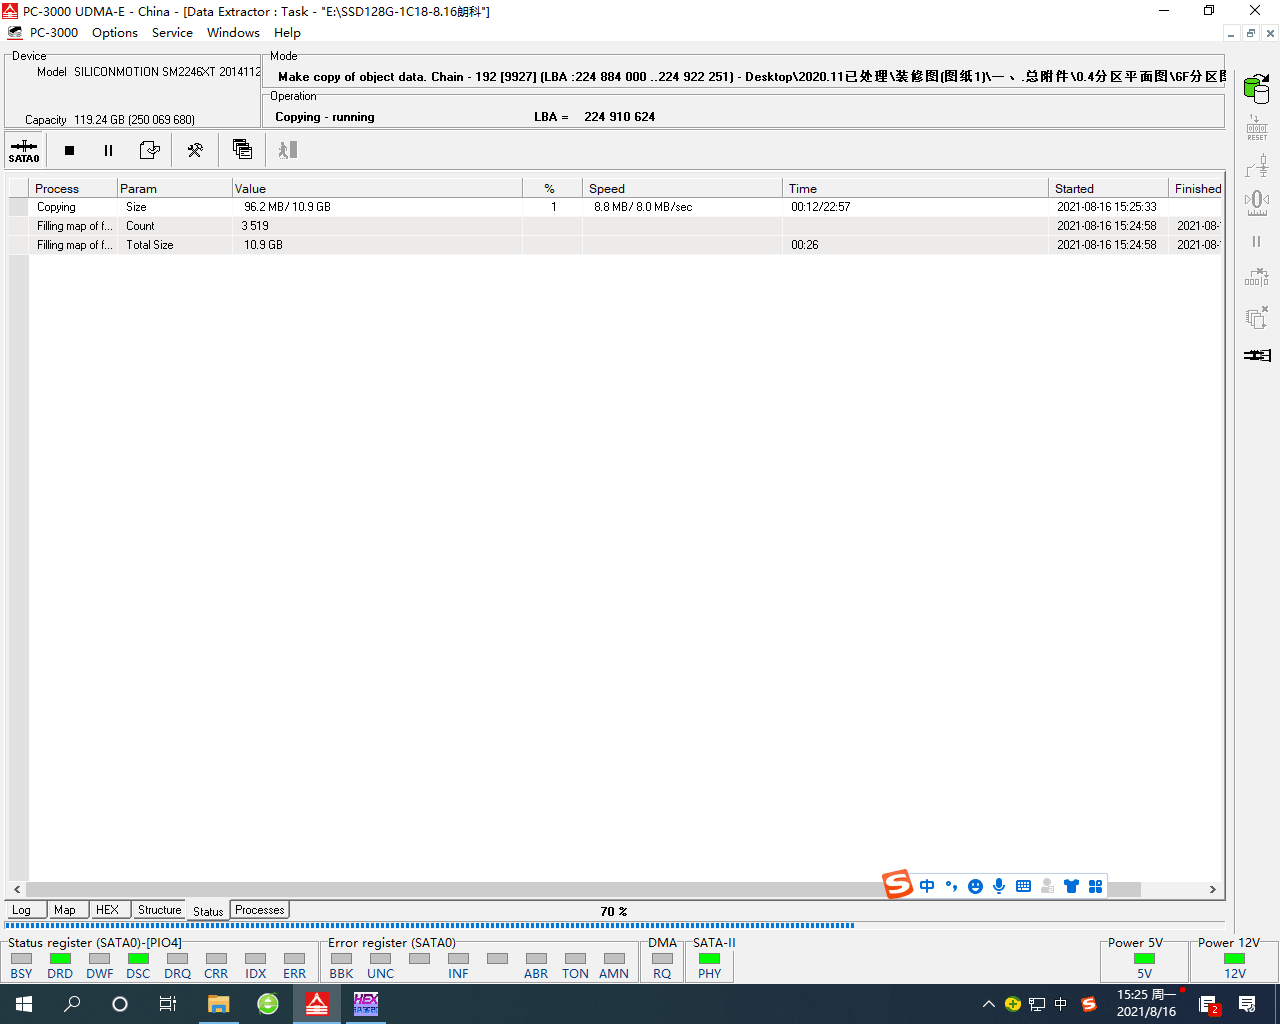Open the emoji panel on IME bar
1280x1024 pixels.
point(975,886)
